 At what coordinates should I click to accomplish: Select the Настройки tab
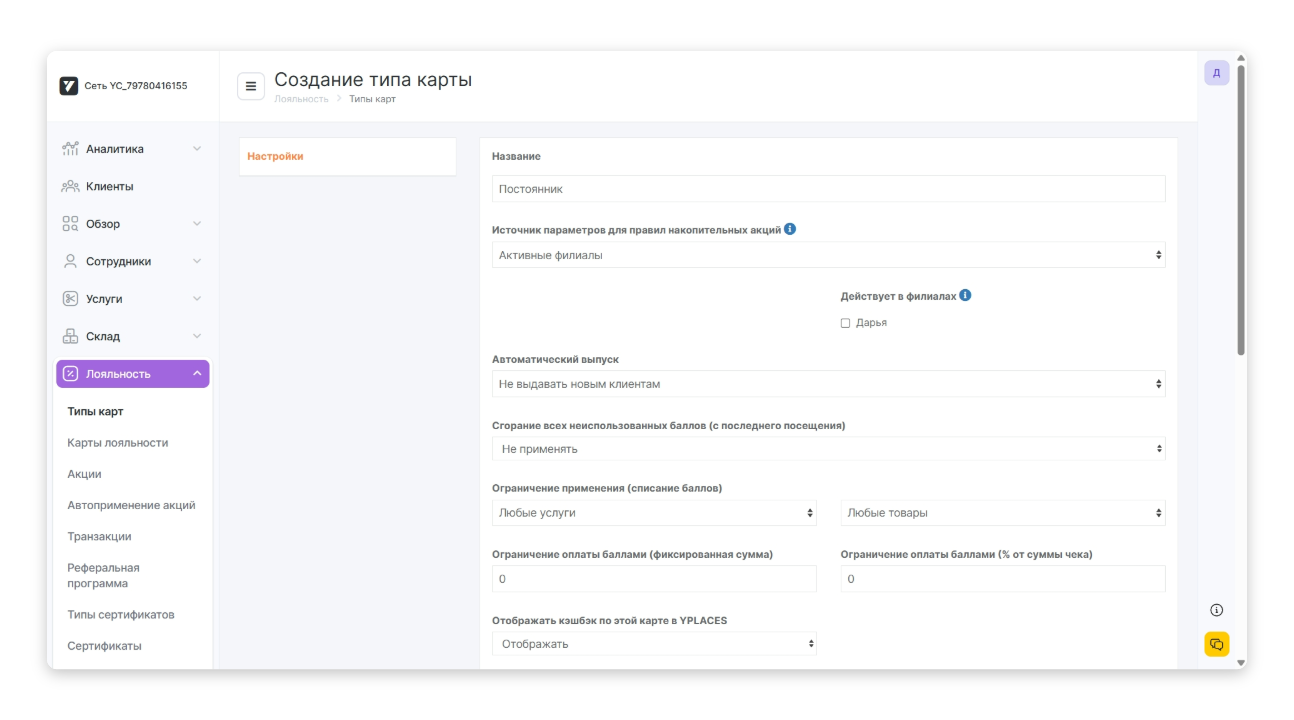click(x=275, y=156)
